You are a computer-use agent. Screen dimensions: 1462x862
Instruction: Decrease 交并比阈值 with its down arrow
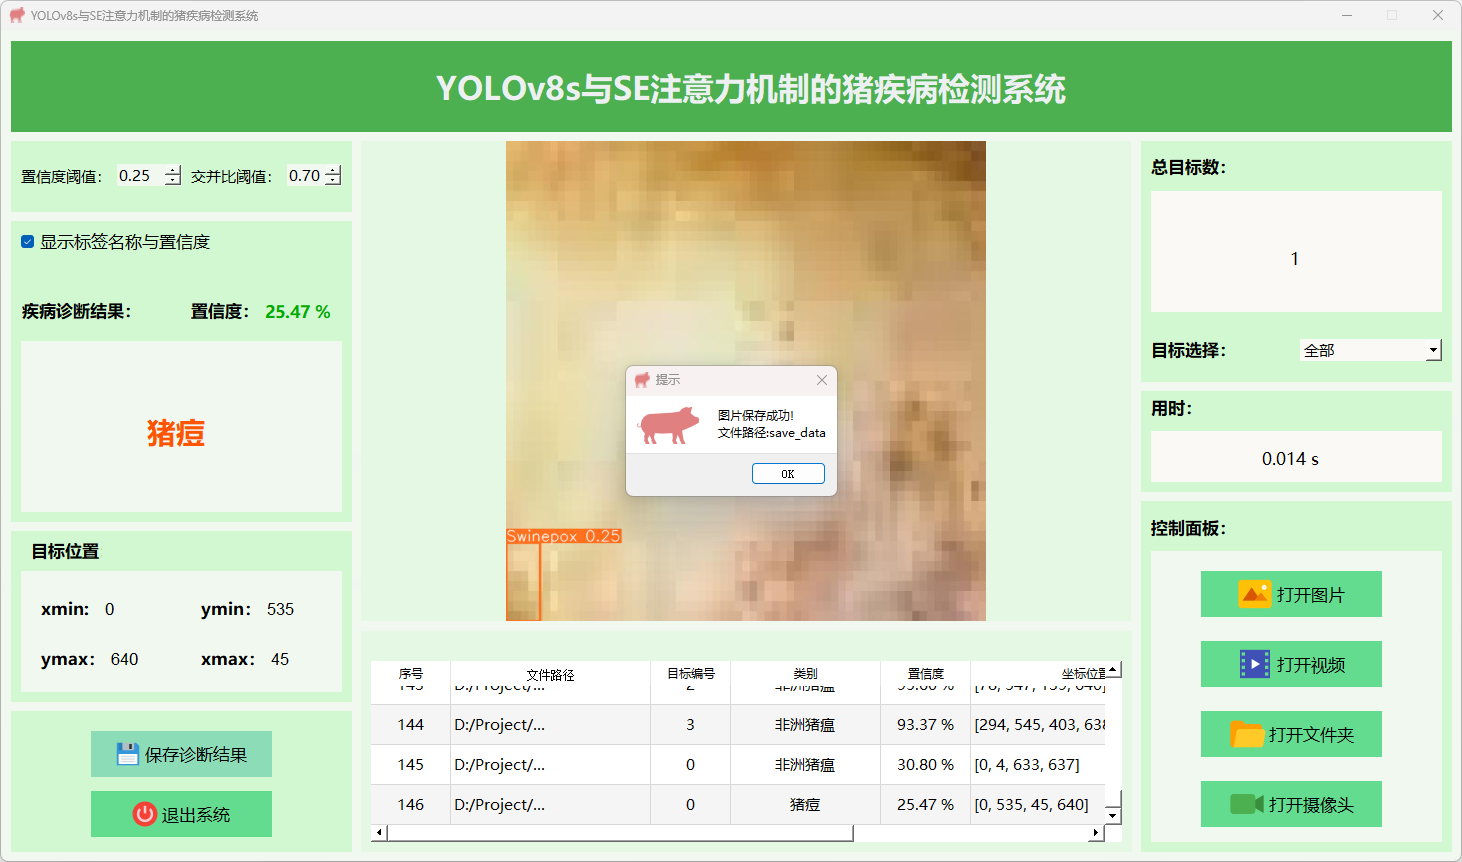tap(333, 181)
